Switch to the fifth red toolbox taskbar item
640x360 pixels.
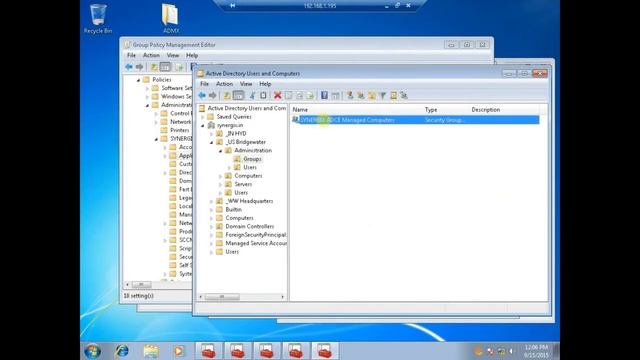[325, 351]
